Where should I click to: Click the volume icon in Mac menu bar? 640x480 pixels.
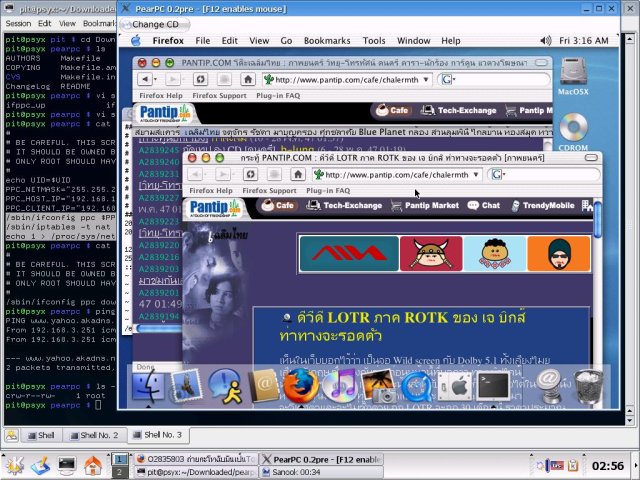coord(546,40)
